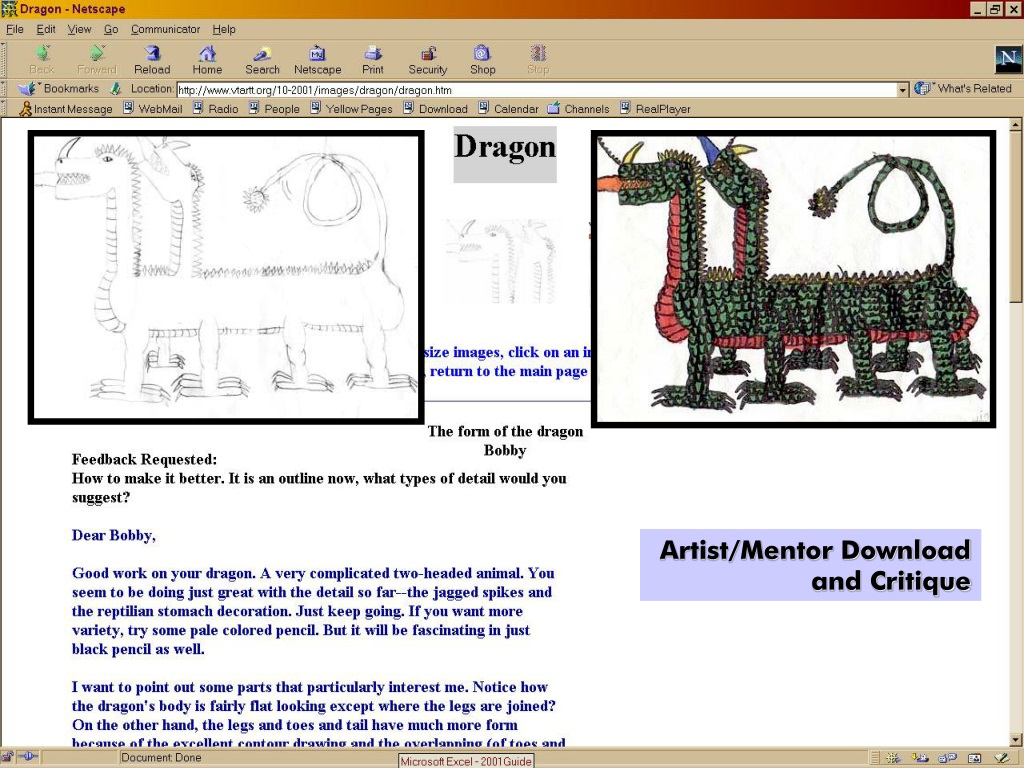1024x768 pixels.
Task: Click the 'Dear Bobby,' greeting text
Action: point(114,536)
